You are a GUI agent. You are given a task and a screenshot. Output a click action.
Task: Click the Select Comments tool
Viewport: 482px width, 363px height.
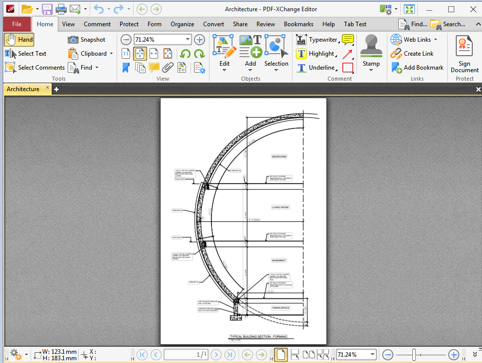pos(35,68)
